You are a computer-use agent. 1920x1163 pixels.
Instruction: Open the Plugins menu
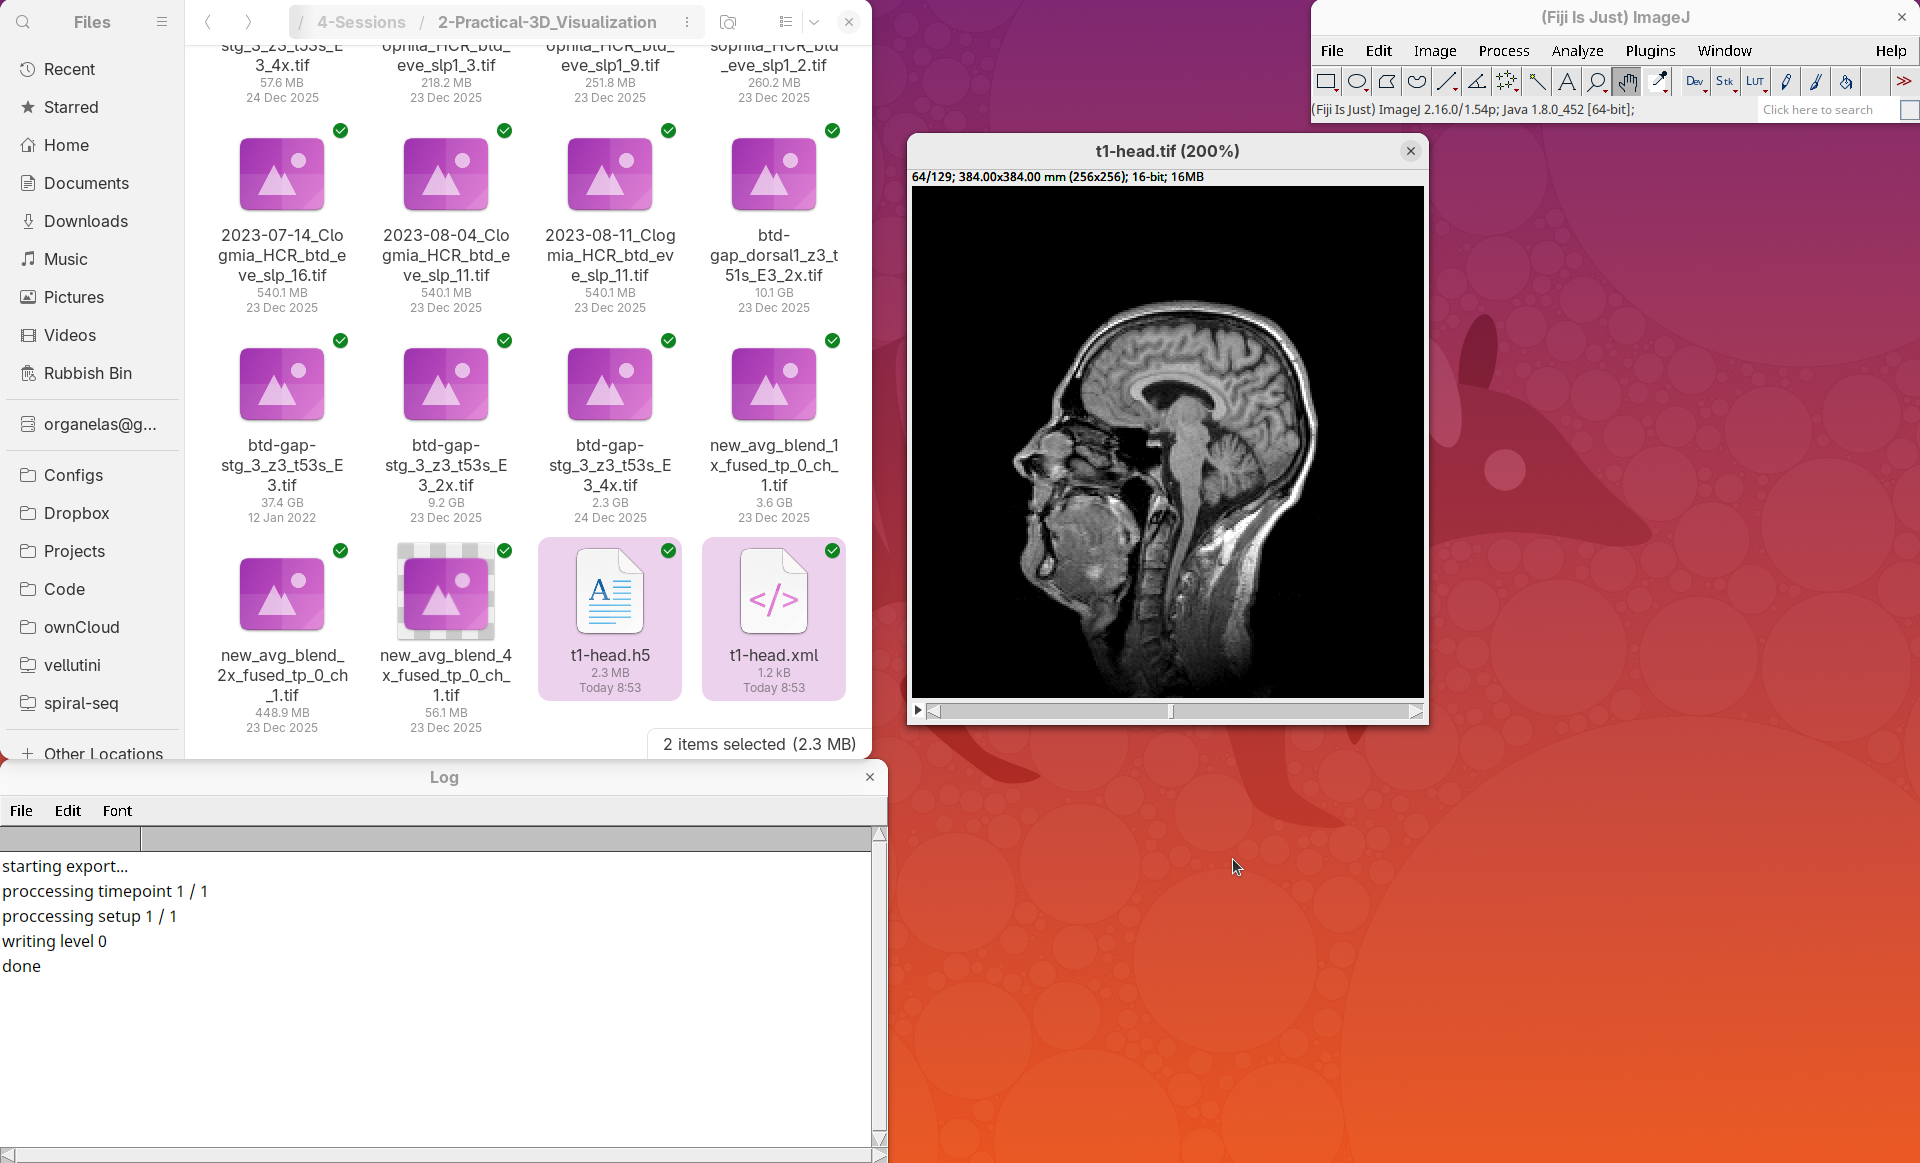[x=1650, y=51]
